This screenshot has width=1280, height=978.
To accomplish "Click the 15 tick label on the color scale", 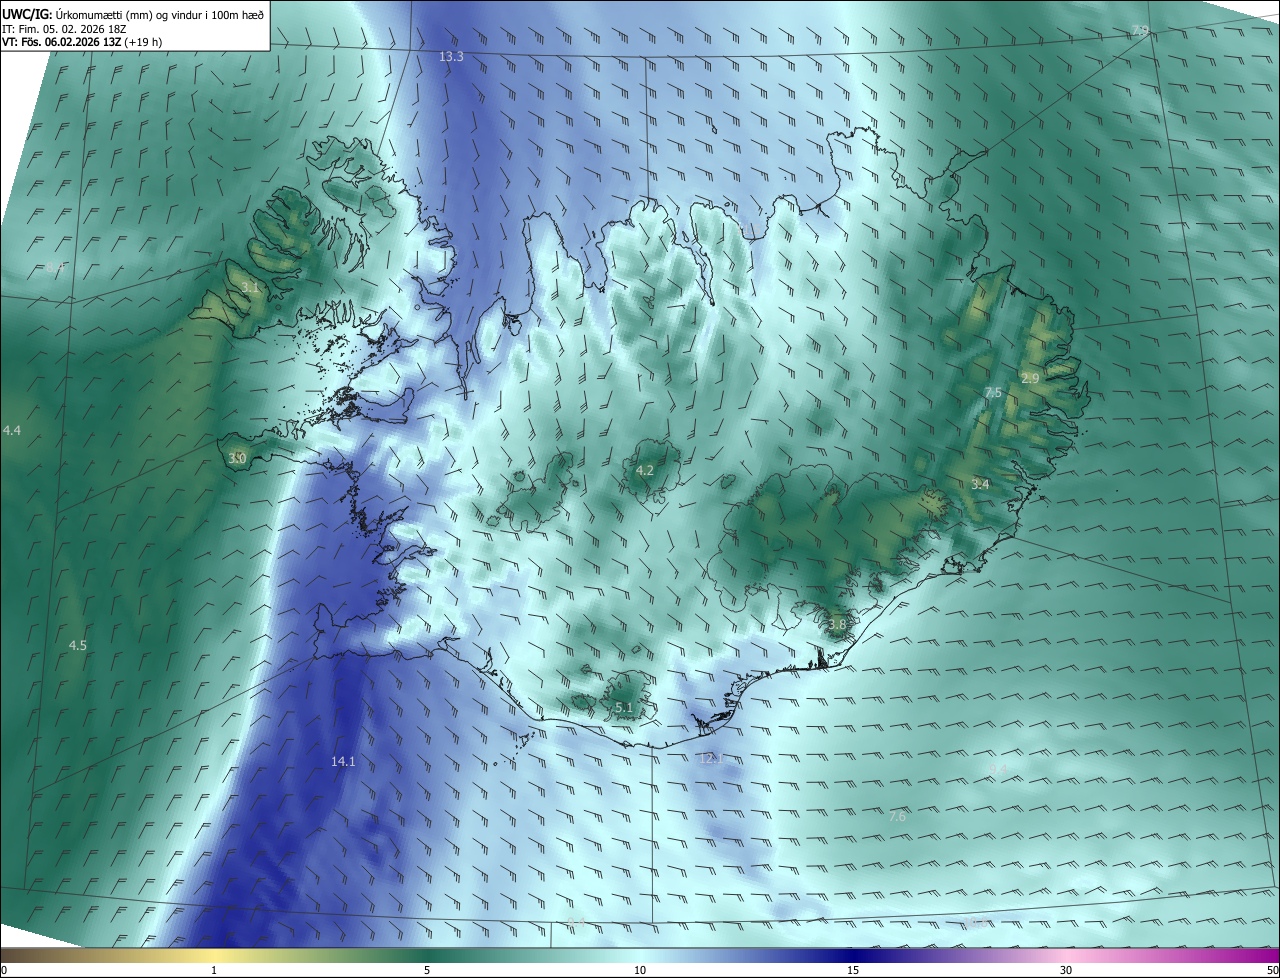I will pos(853,971).
